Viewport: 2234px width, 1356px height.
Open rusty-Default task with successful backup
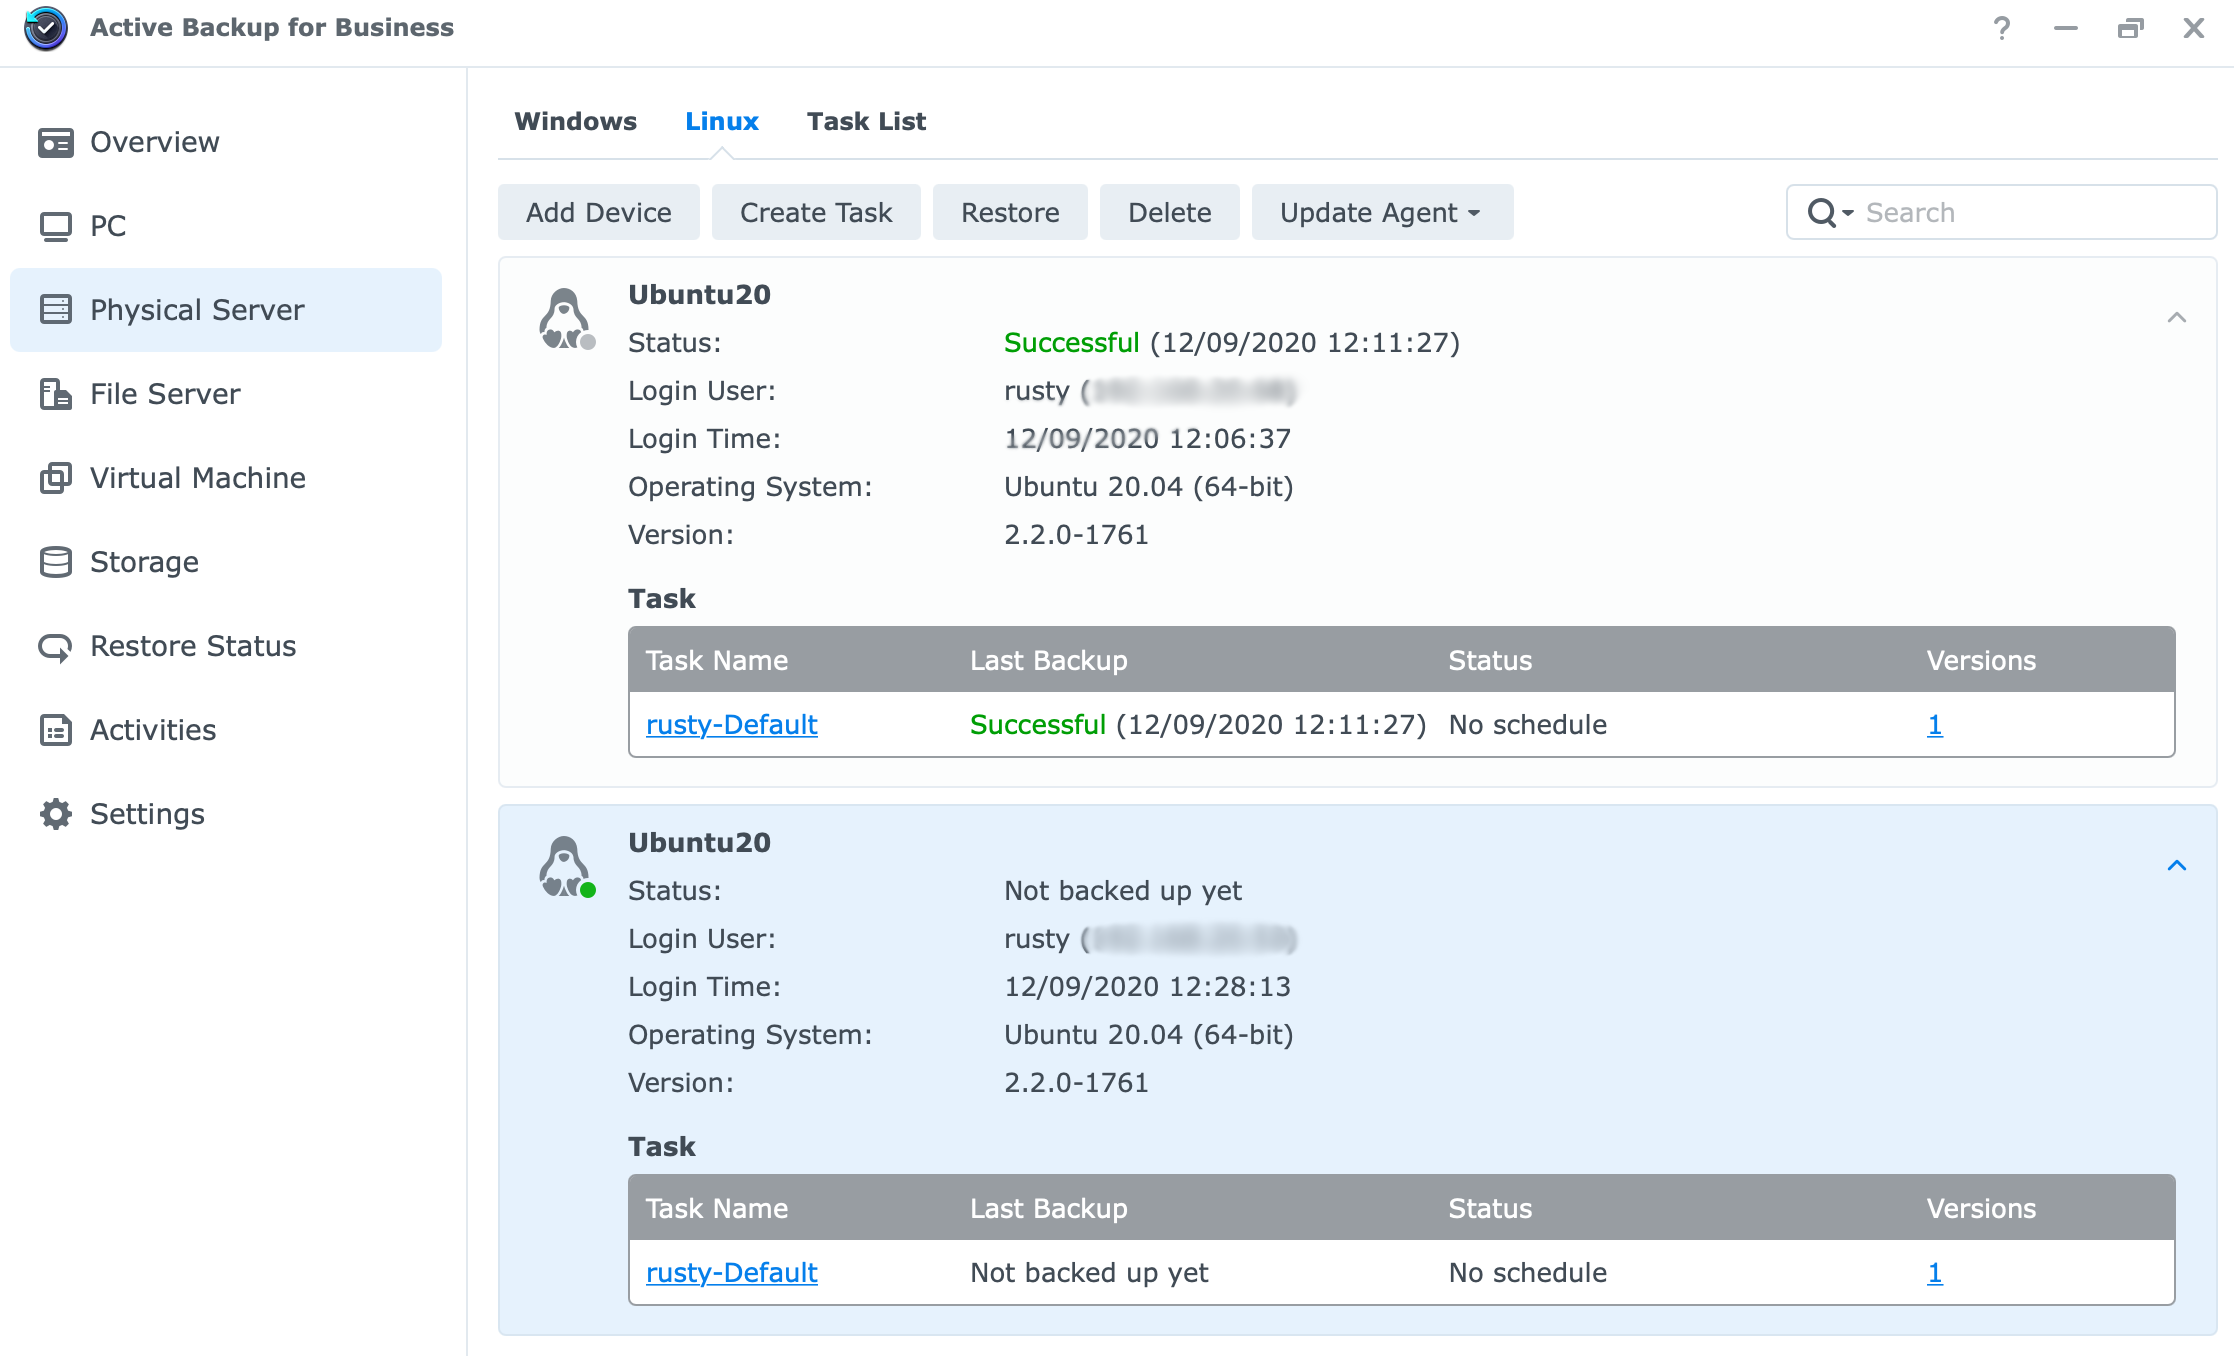[731, 725]
